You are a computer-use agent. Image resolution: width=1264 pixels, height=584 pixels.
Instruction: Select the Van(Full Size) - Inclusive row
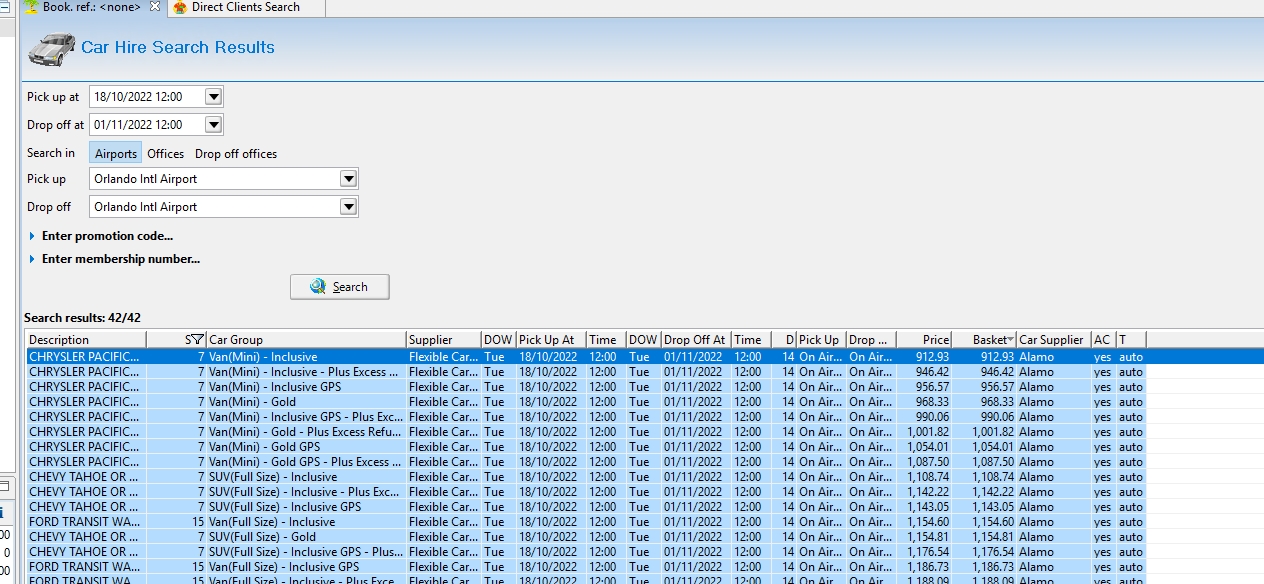pos(645,522)
